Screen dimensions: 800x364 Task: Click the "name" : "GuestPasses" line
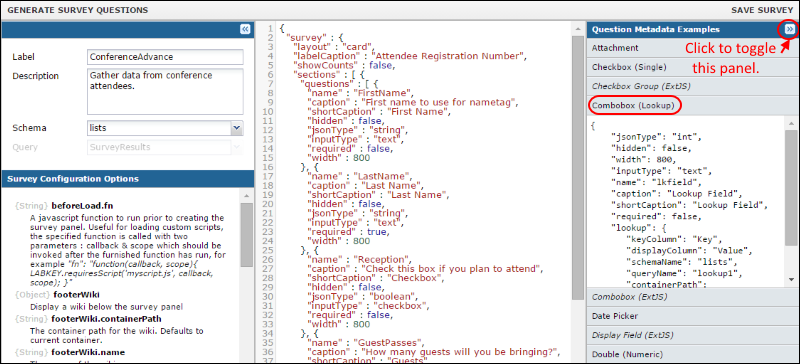[x=364, y=344]
